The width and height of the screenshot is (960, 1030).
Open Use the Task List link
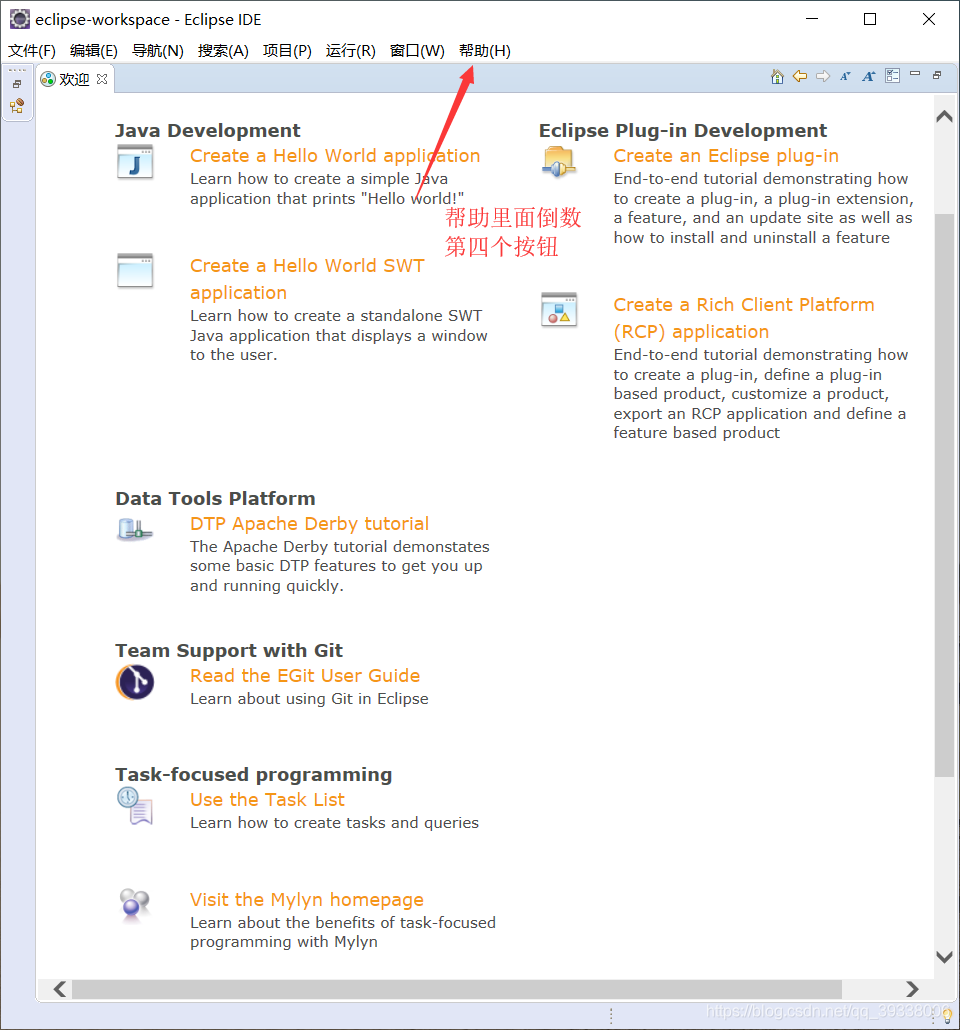click(267, 799)
